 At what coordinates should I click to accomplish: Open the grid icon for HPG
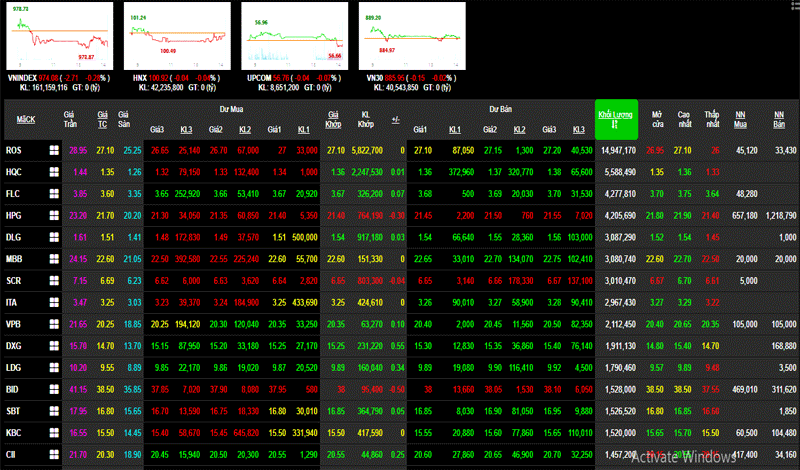pos(54,215)
